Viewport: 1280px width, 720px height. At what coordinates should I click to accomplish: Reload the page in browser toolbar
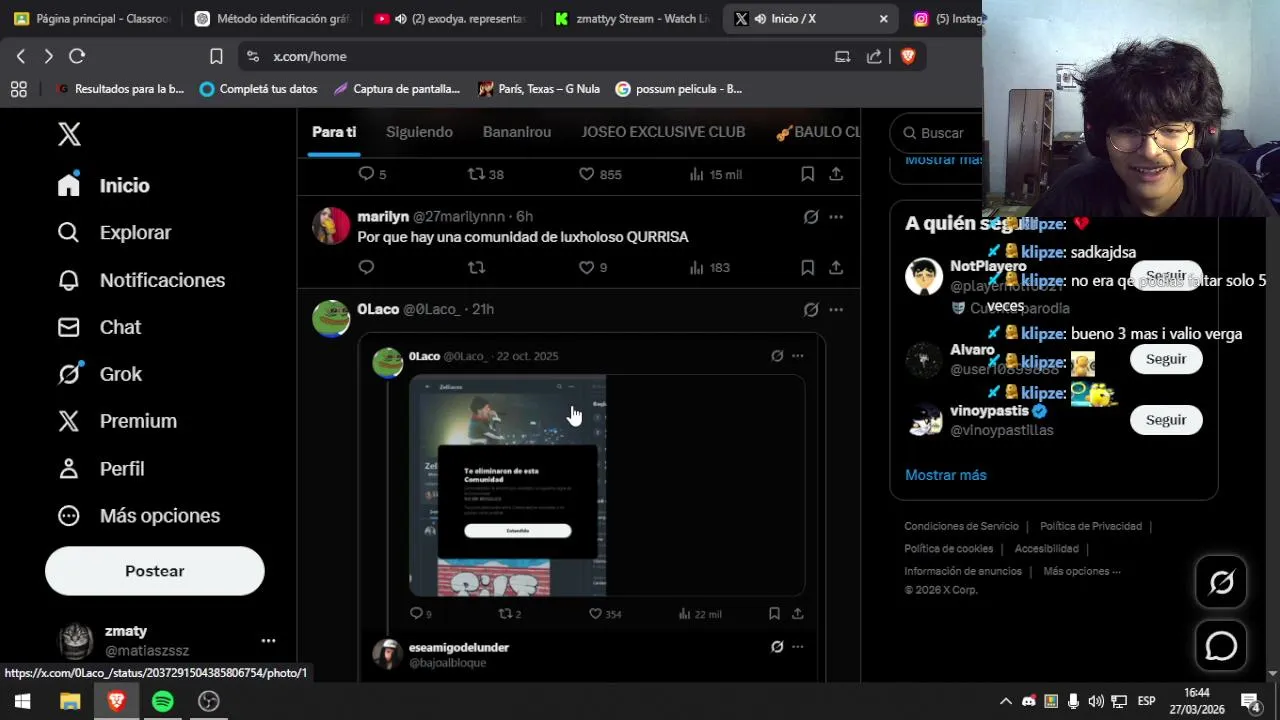77,57
